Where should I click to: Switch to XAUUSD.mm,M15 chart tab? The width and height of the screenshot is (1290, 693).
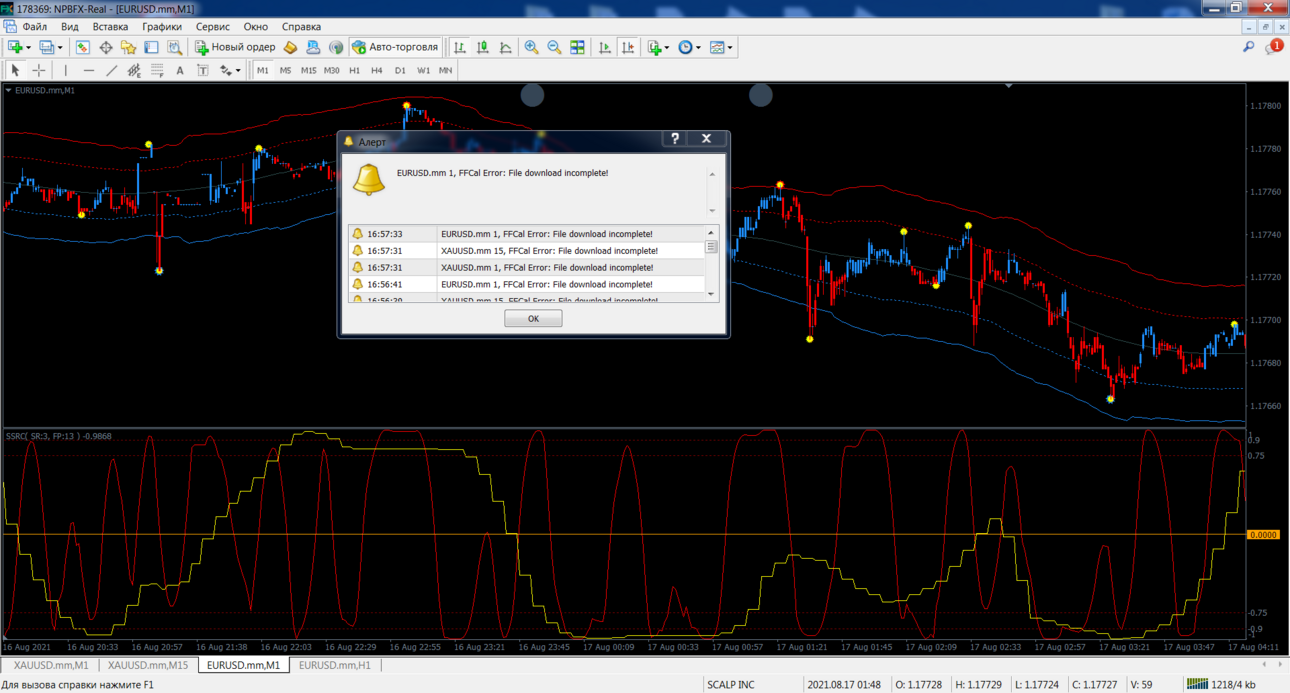[x=148, y=665]
